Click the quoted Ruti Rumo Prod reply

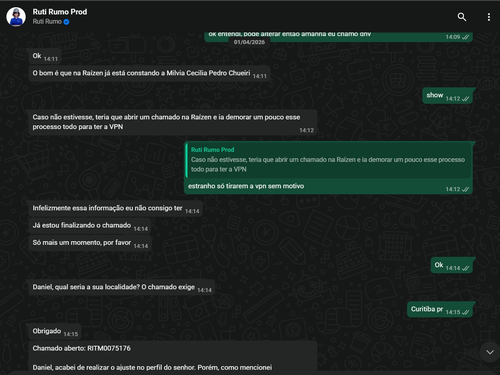pyautogui.click(x=328, y=160)
